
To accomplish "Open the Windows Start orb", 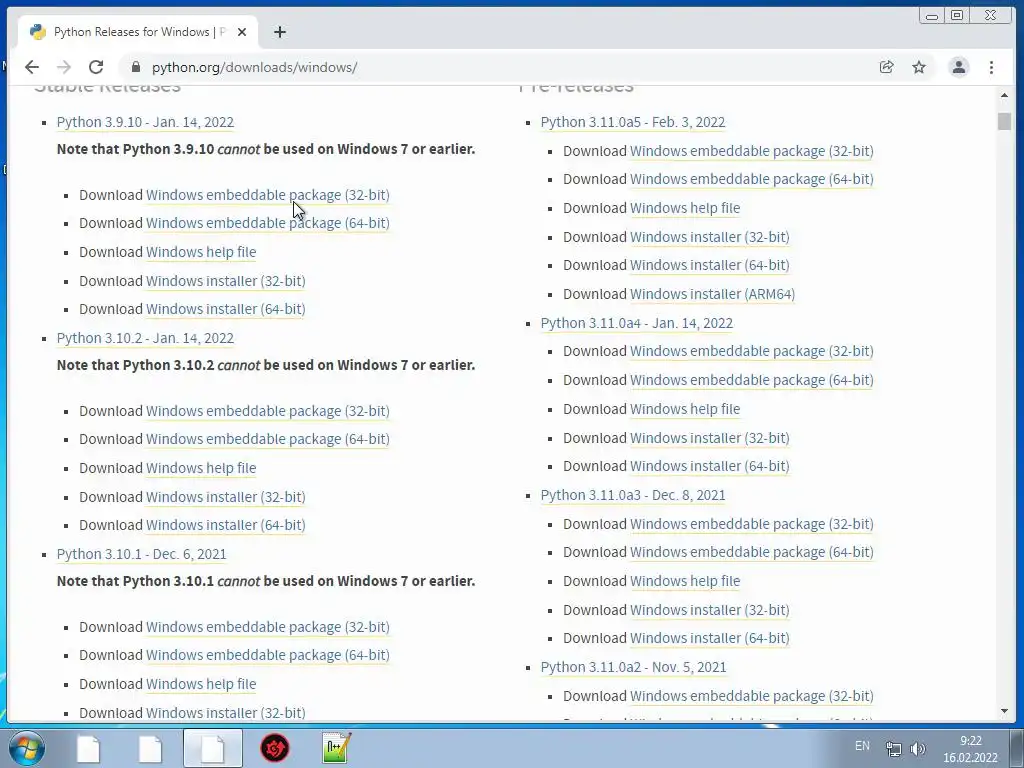I will click(x=27, y=748).
